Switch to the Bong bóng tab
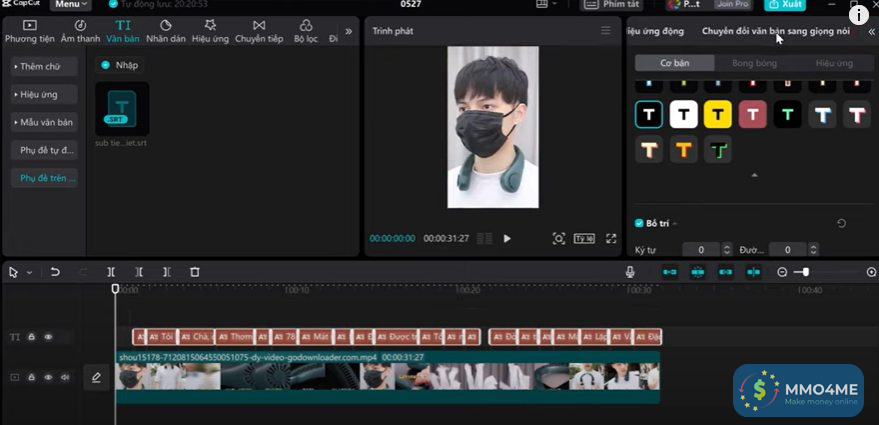Screen dimensions: 879x425 pyautogui.click(x=754, y=63)
